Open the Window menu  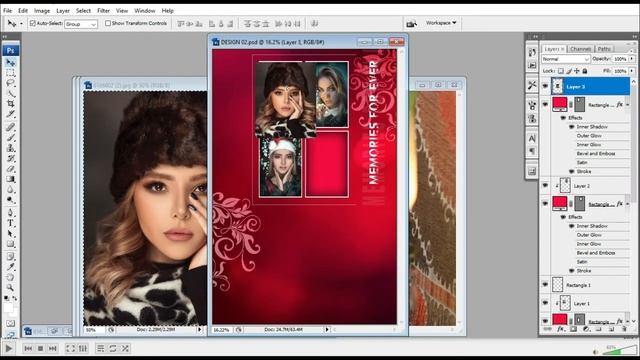tap(144, 11)
